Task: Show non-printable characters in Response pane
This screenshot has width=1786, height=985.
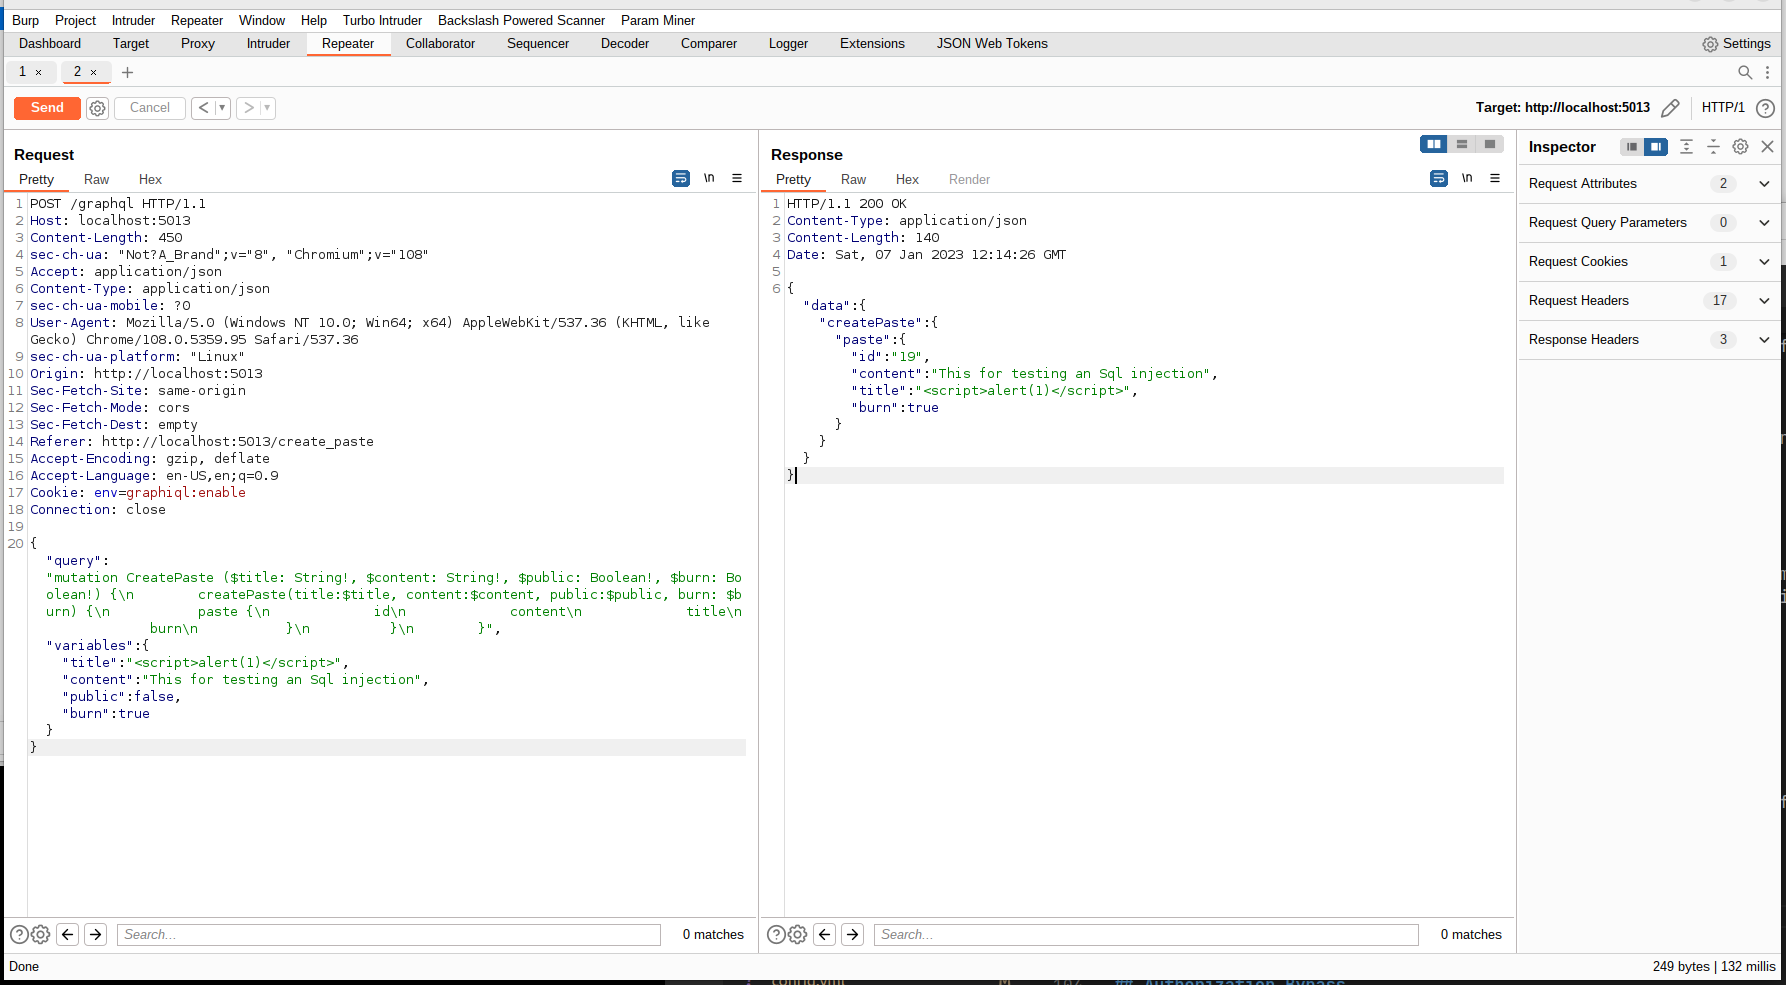Action: [x=1467, y=179]
